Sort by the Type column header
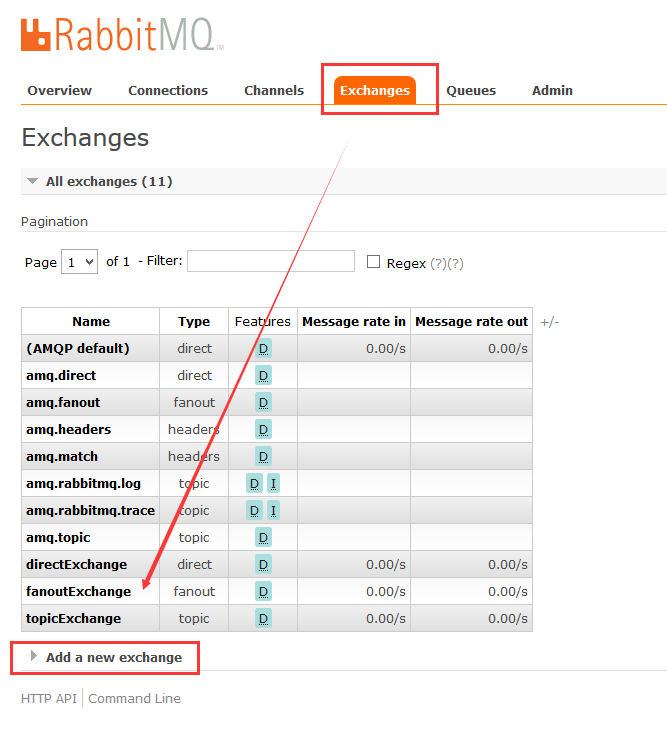This screenshot has width=667, height=731. point(194,322)
